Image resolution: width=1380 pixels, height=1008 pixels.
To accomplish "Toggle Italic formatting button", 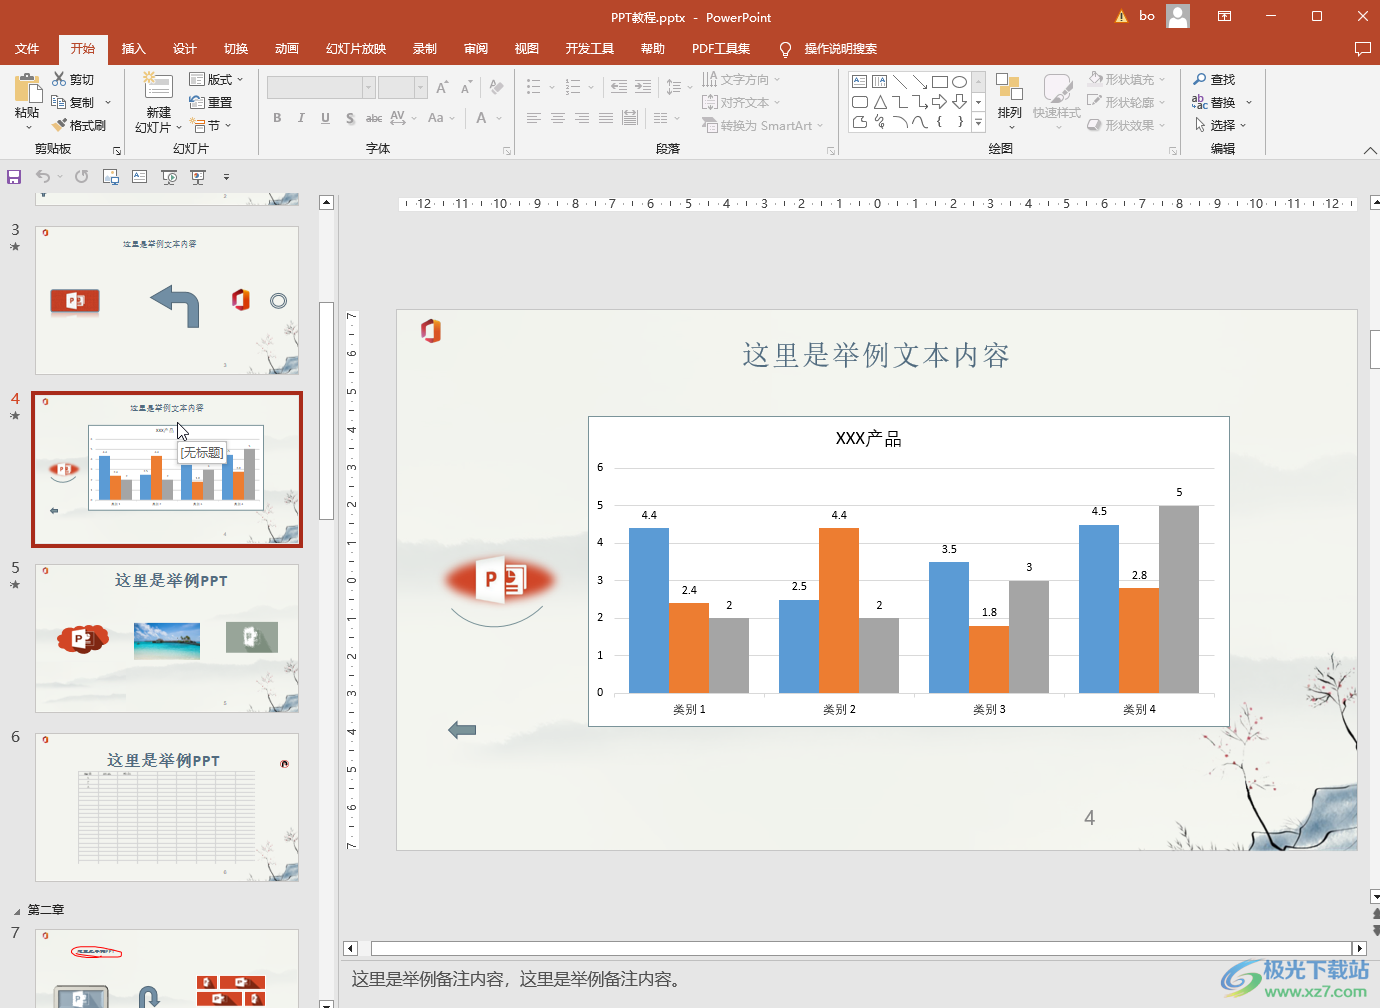I will [x=301, y=118].
